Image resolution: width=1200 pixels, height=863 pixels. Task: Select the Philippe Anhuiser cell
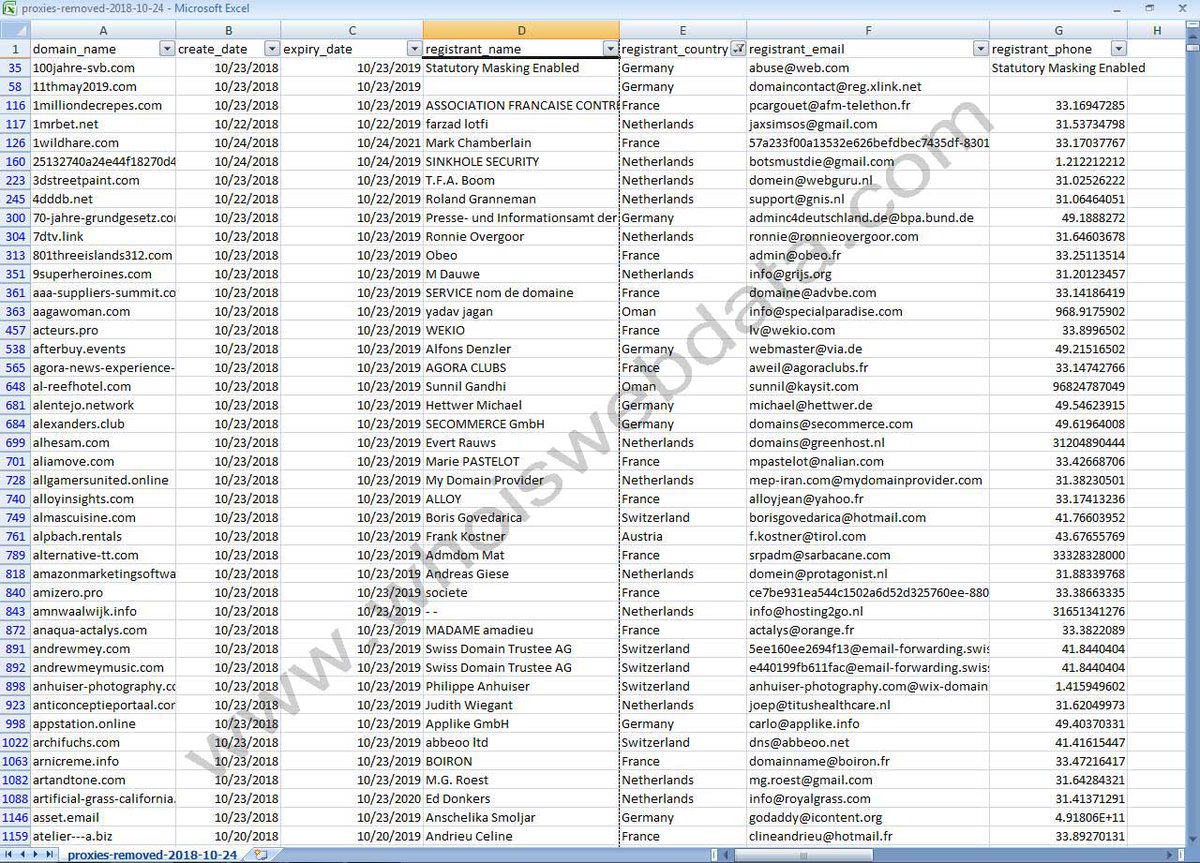click(x=521, y=687)
